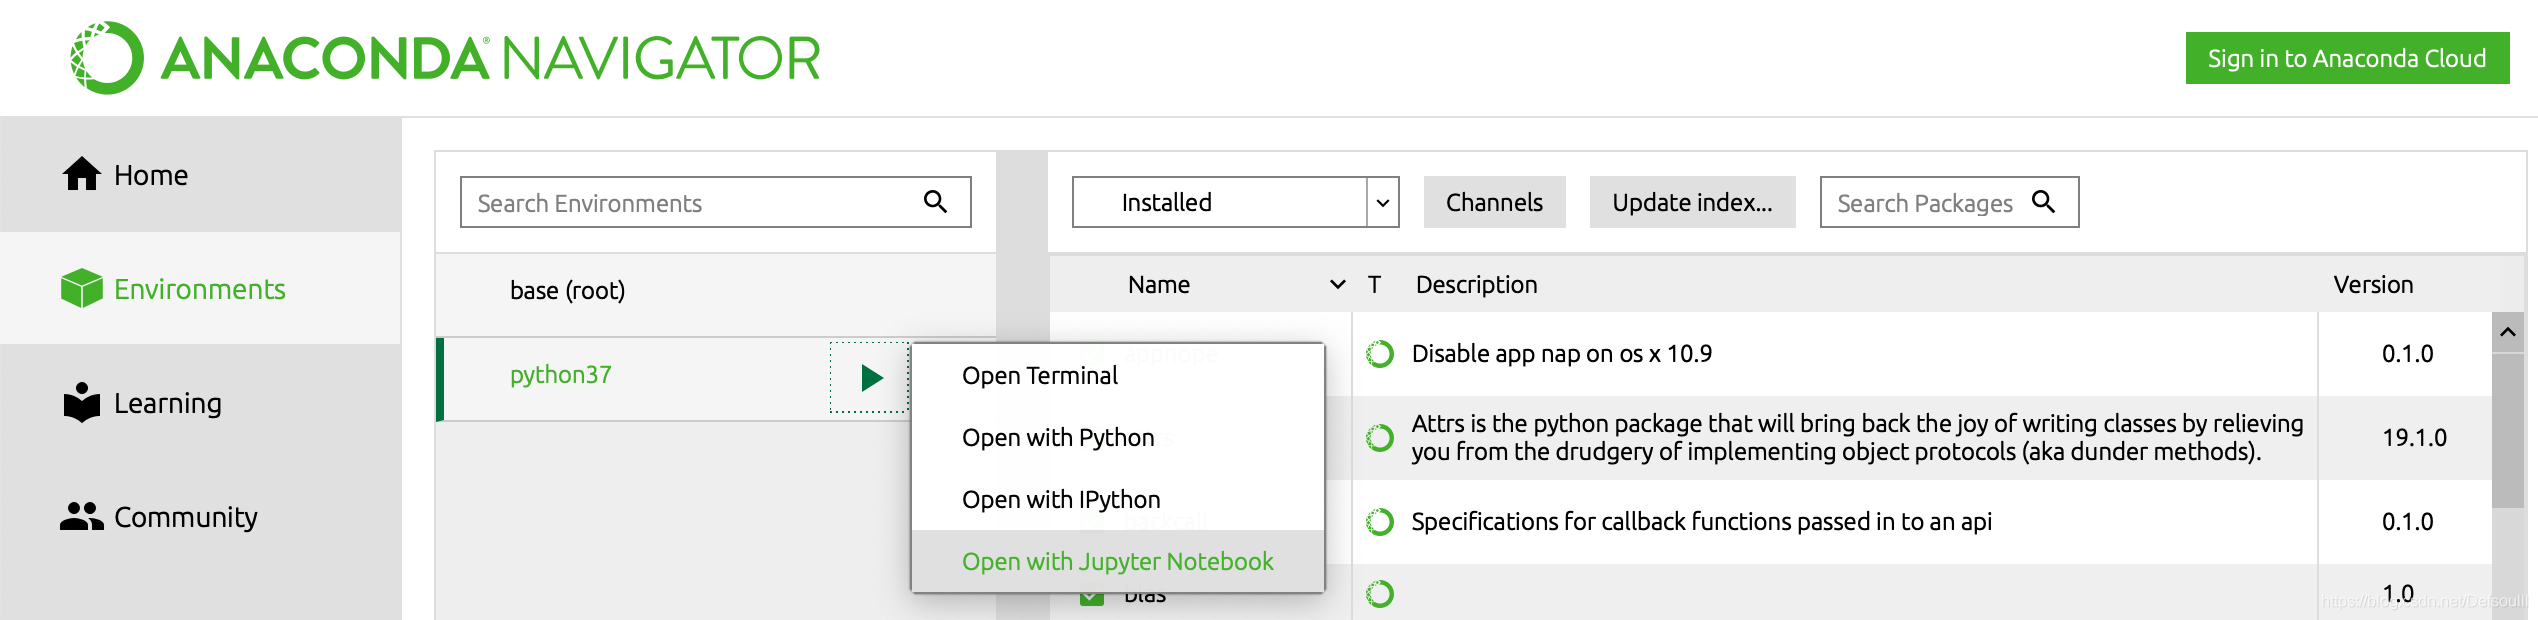Click the spinner icon beside Disable app nap
The image size is (2538, 620).
click(x=1380, y=354)
